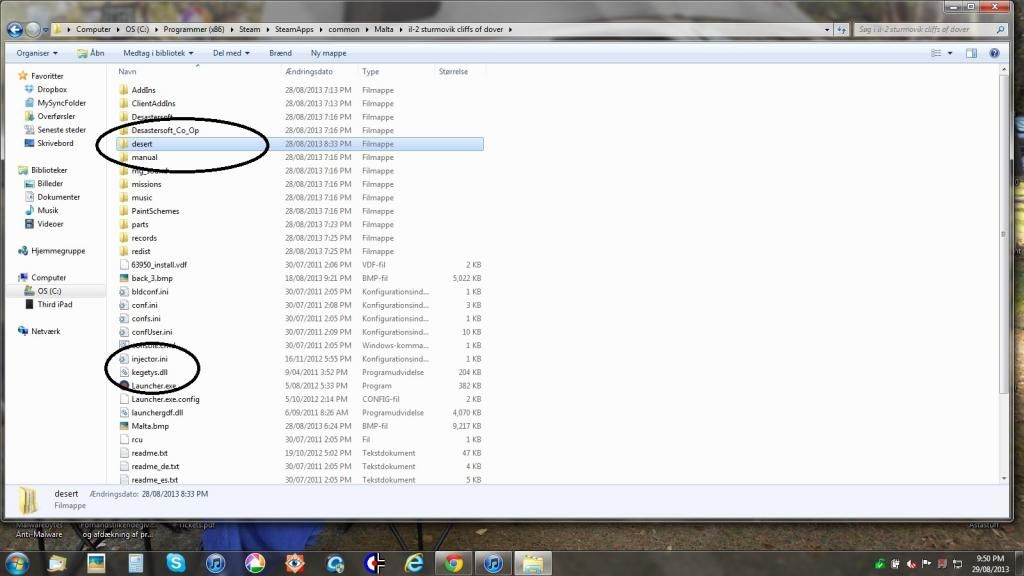This screenshot has height=576, width=1024.
Task: Open Seneste steder in the sidebar
Action: click(61, 130)
